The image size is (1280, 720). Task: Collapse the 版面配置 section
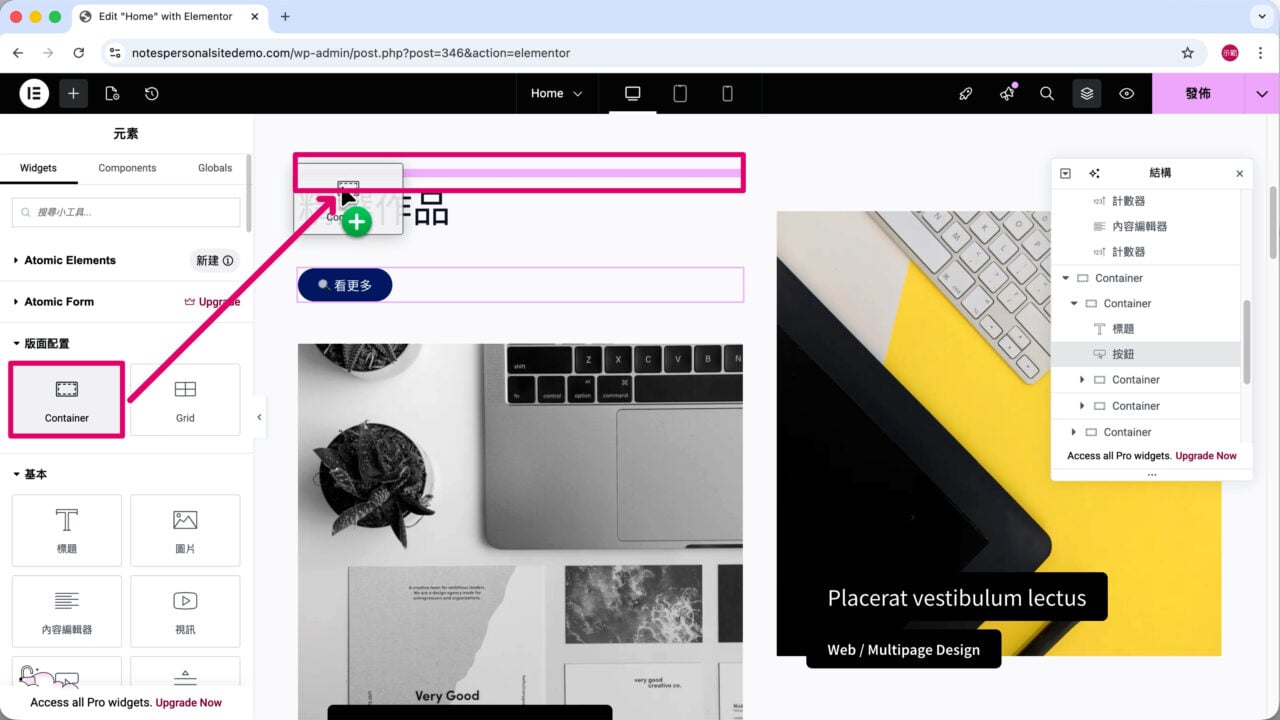click(x=41, y=343)
